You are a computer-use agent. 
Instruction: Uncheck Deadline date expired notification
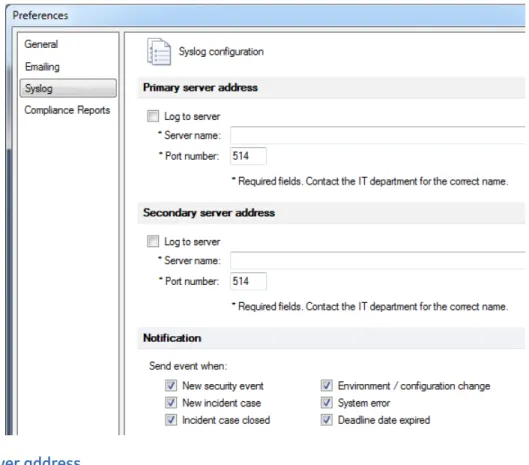327,420
